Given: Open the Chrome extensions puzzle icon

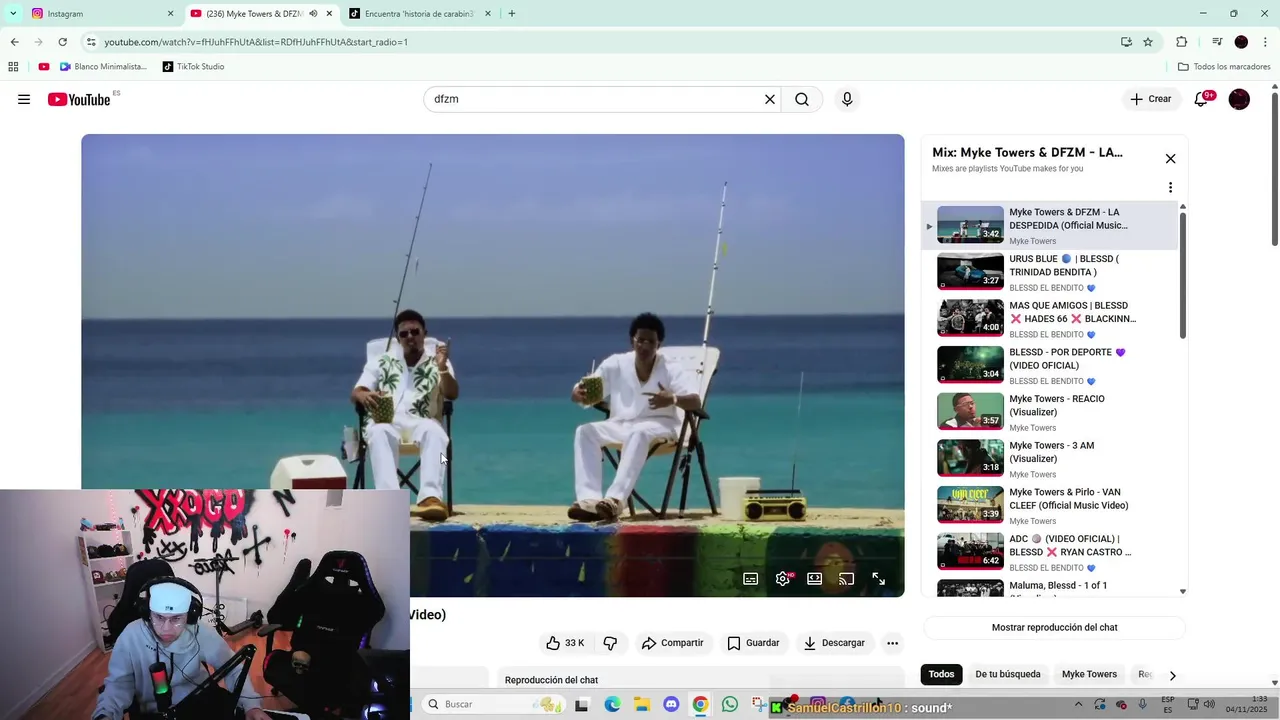Looking at the screenshot, I should tap(1182, 42).
